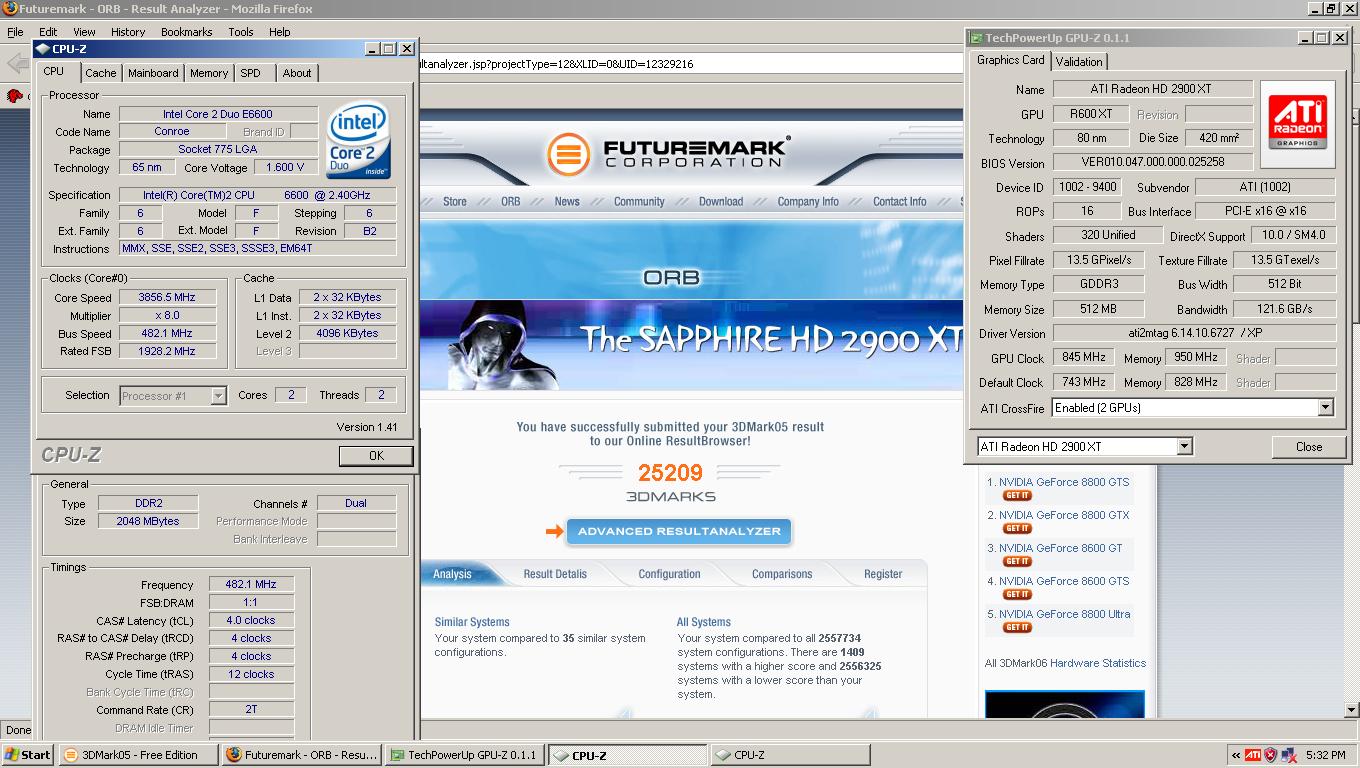Click the orange arrow beside Advanced ResultAnalyzer

pos(554,531)
